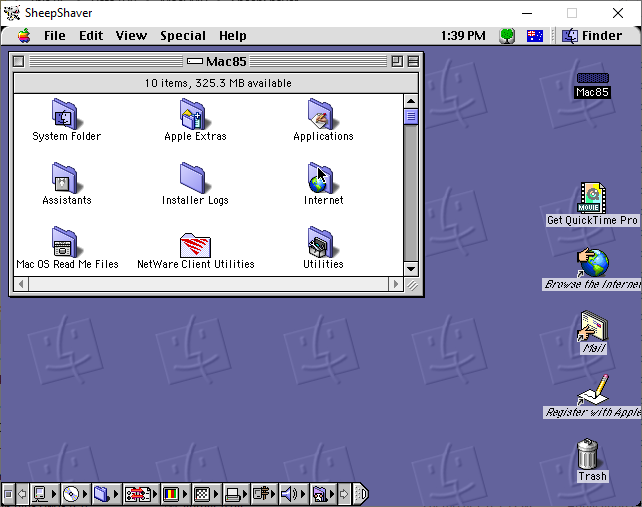Open the printer selector strip module
642x507 pixels.
[236, 494]
